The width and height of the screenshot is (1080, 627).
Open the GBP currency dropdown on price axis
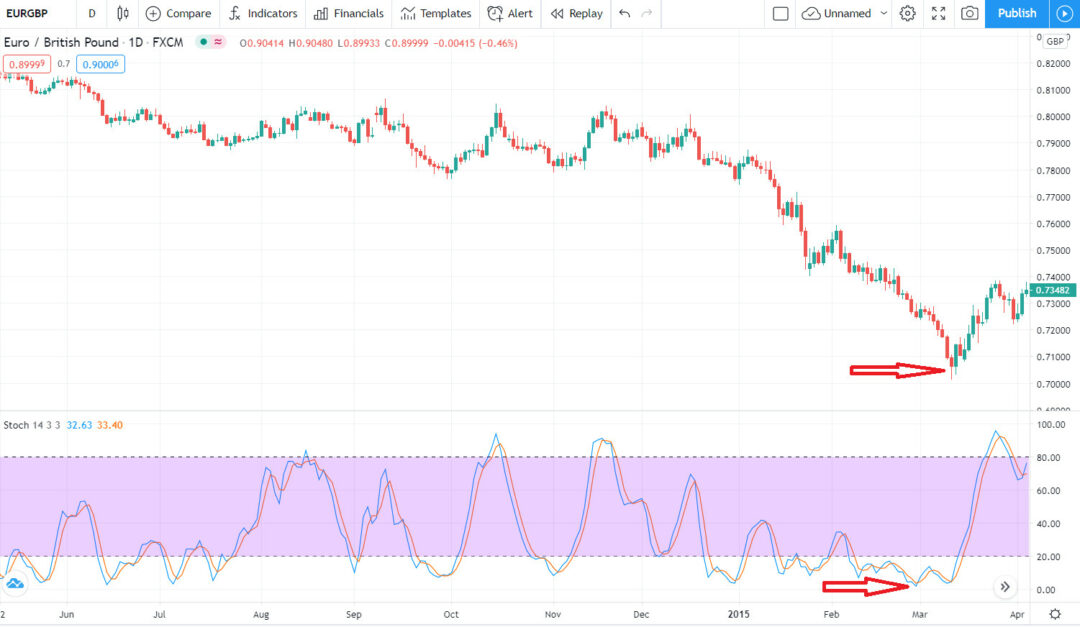click(1056, 41)
